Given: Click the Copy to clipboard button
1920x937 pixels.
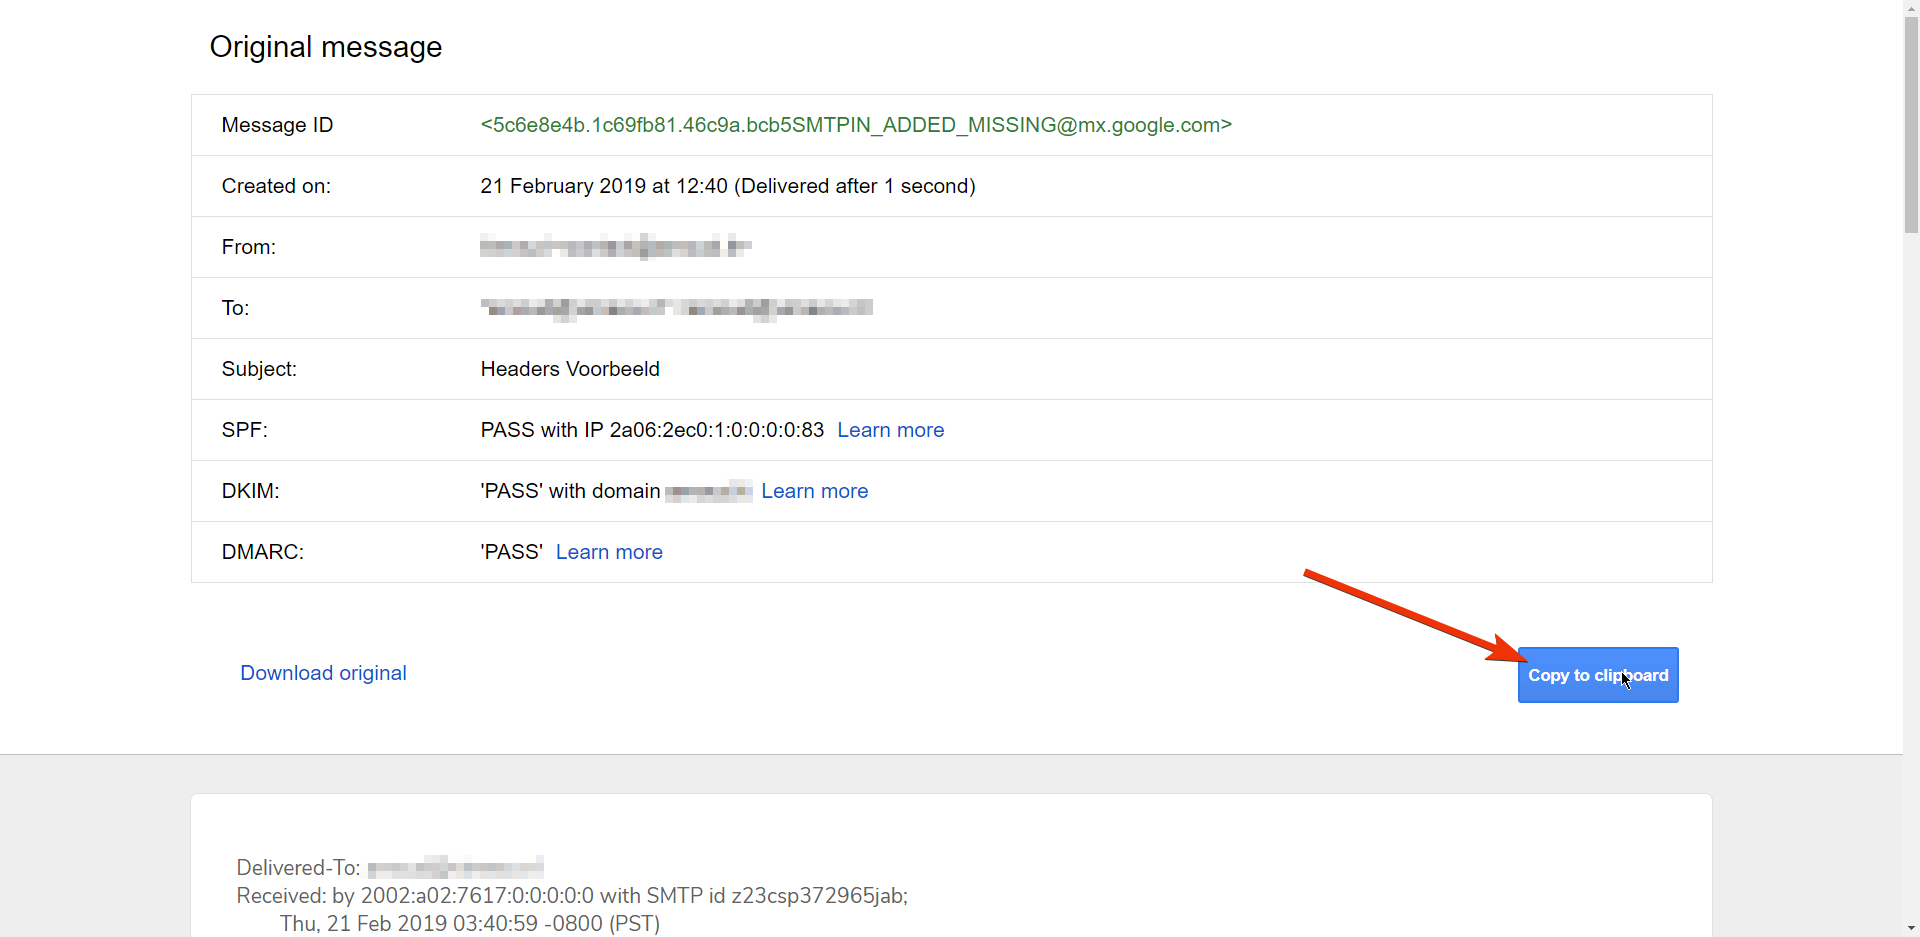Looking at the screenshot, I should [x=1597, y=675].
